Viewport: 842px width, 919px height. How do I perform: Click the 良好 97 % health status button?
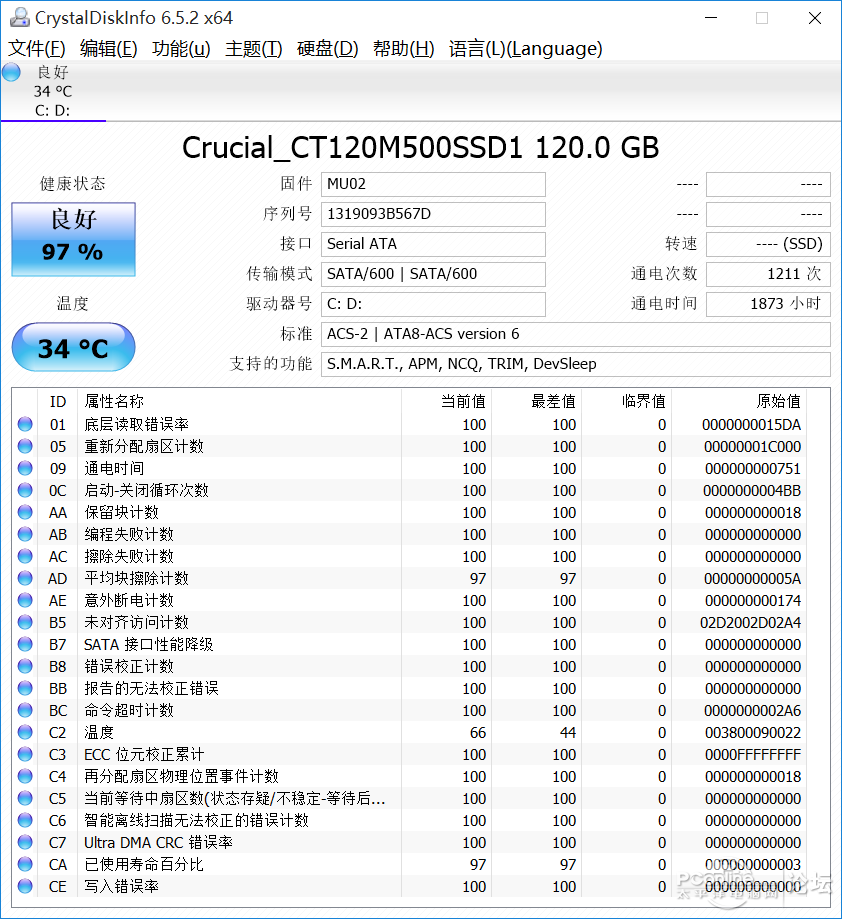tap(73, 239)
